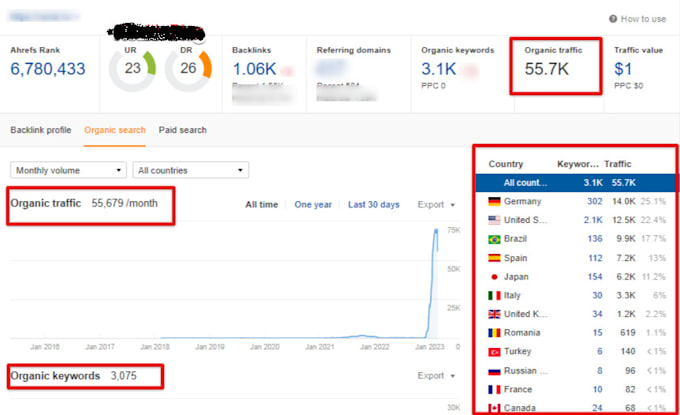Expand the Organic keywords Export menu

(x=436, y=376)
